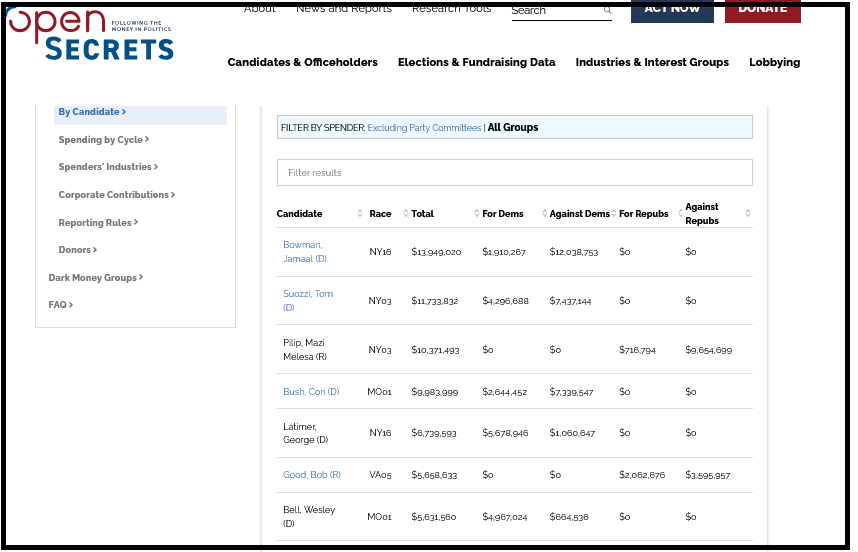Click the $7,437,144 Against Dems value
The width and height of the screenshot is (858, 552).
click(570, 301)
